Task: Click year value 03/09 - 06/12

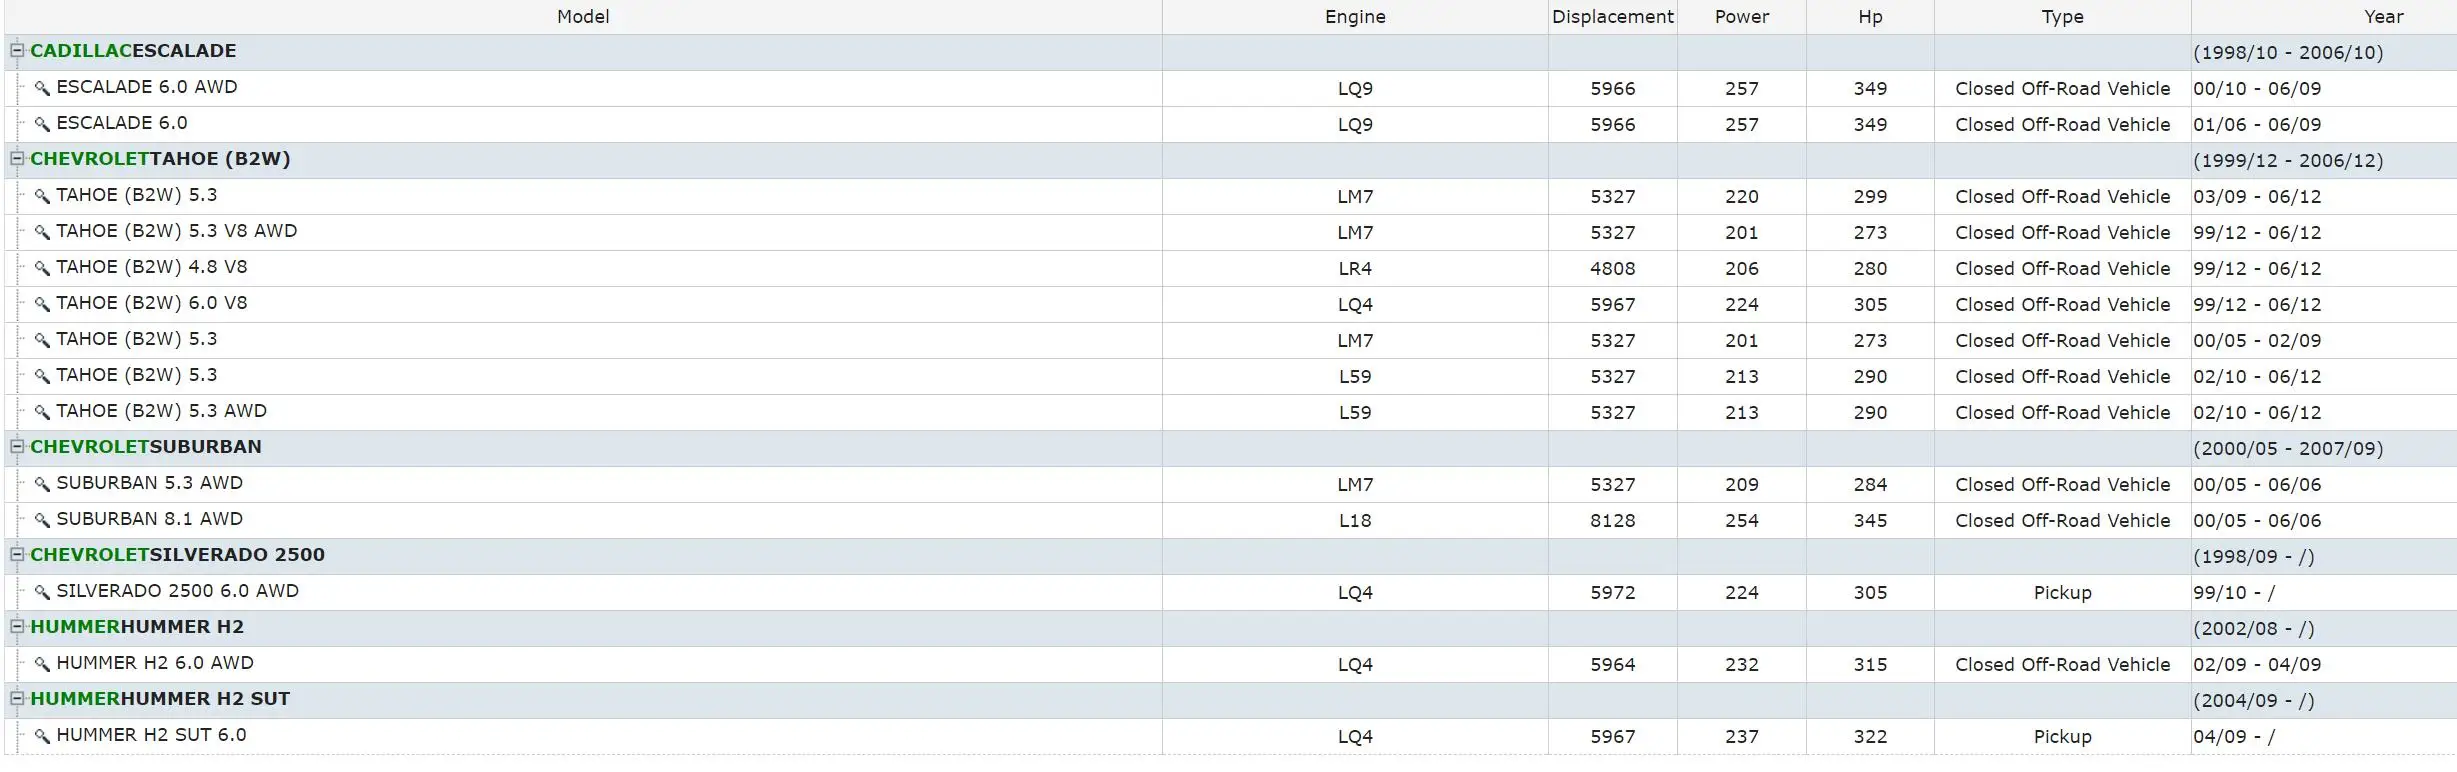Action: click(2257, 197)
